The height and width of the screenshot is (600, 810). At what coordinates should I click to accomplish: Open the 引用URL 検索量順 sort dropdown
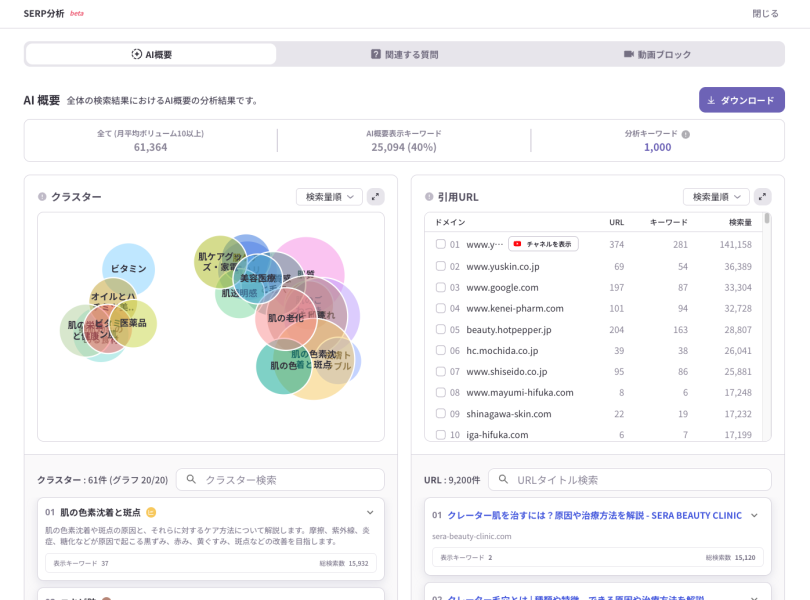(x=716, y=197)
